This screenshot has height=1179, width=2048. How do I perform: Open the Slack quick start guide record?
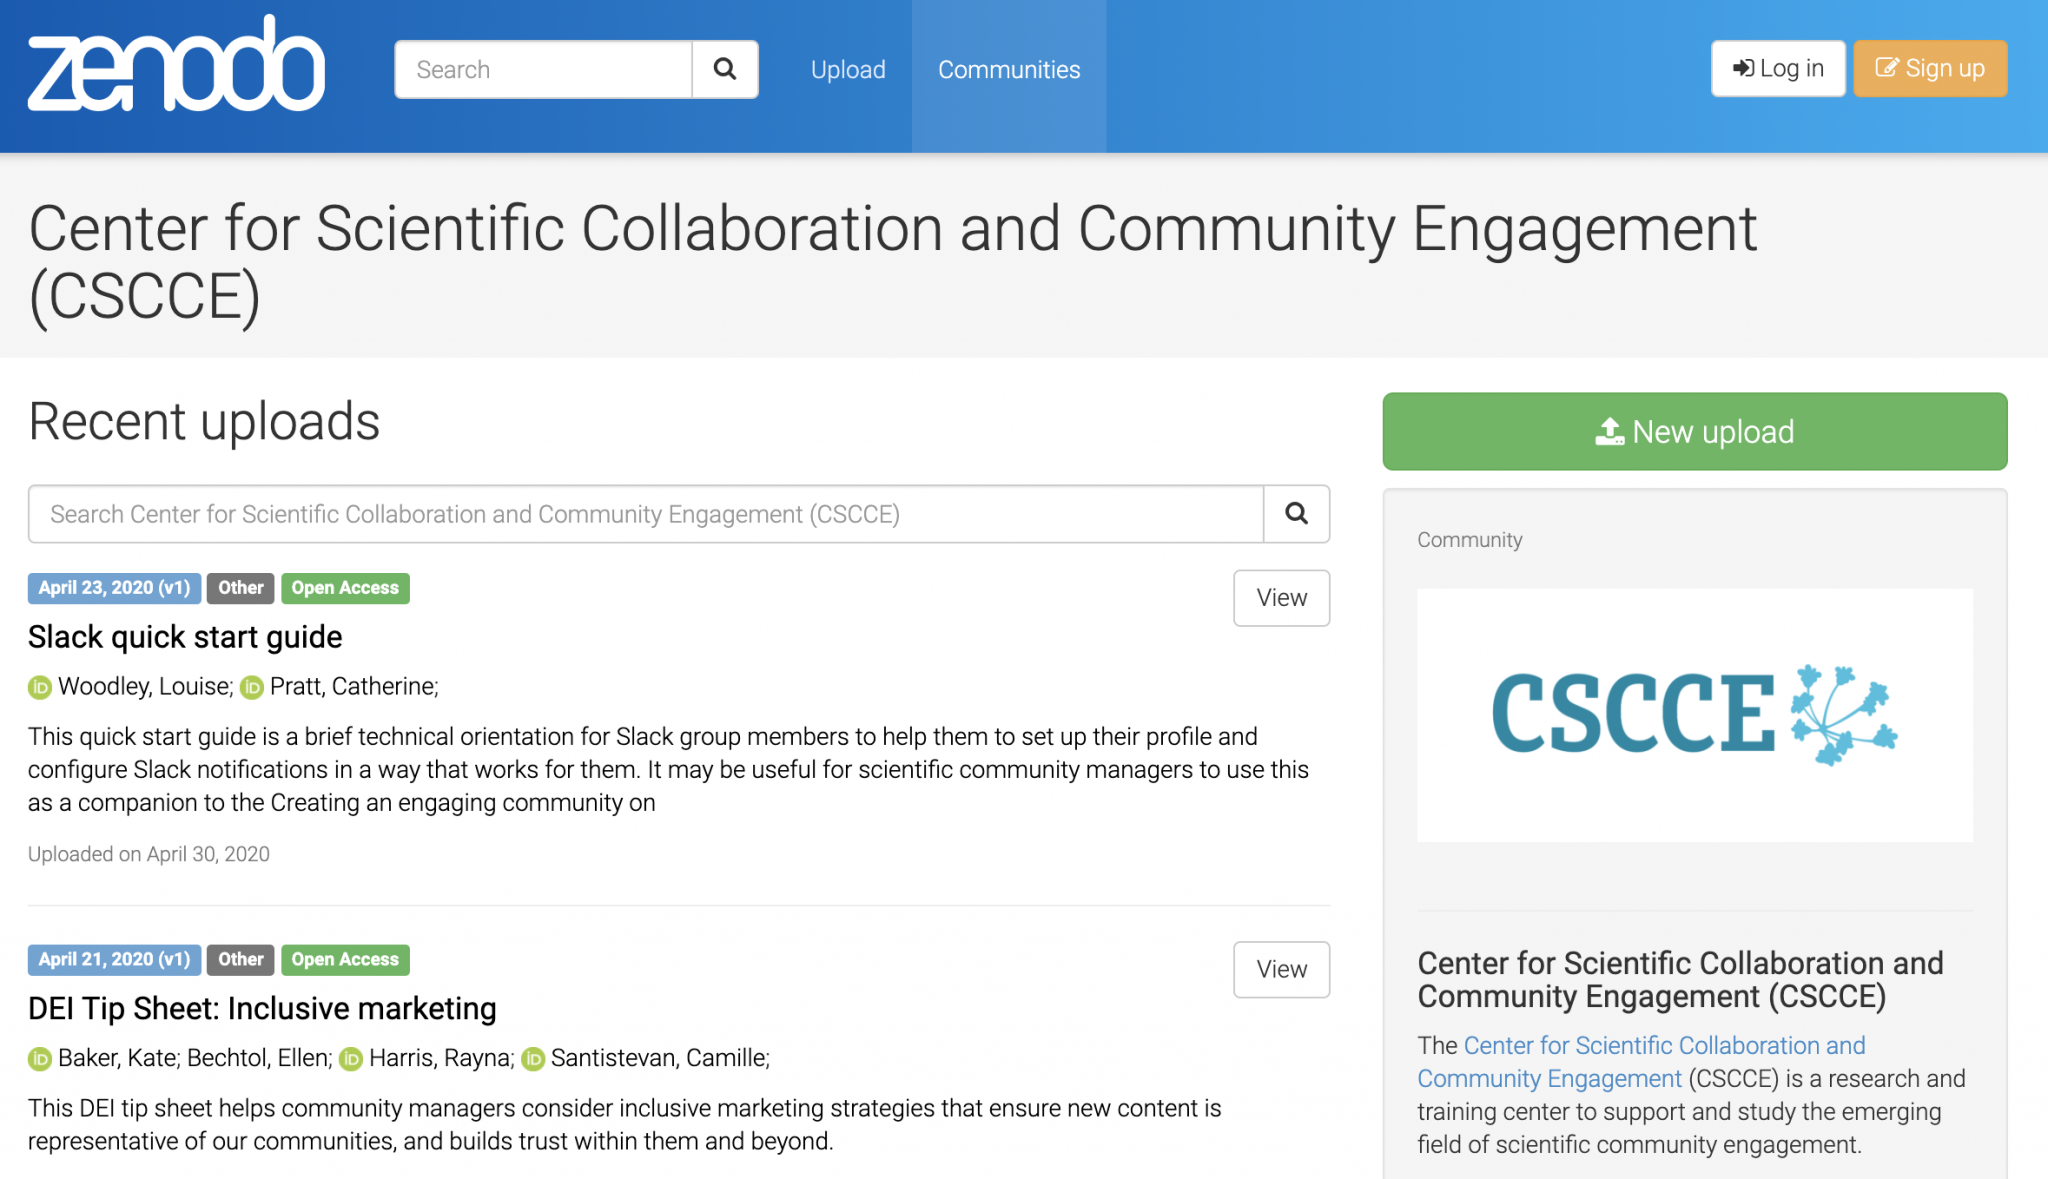tap(184, 637)
